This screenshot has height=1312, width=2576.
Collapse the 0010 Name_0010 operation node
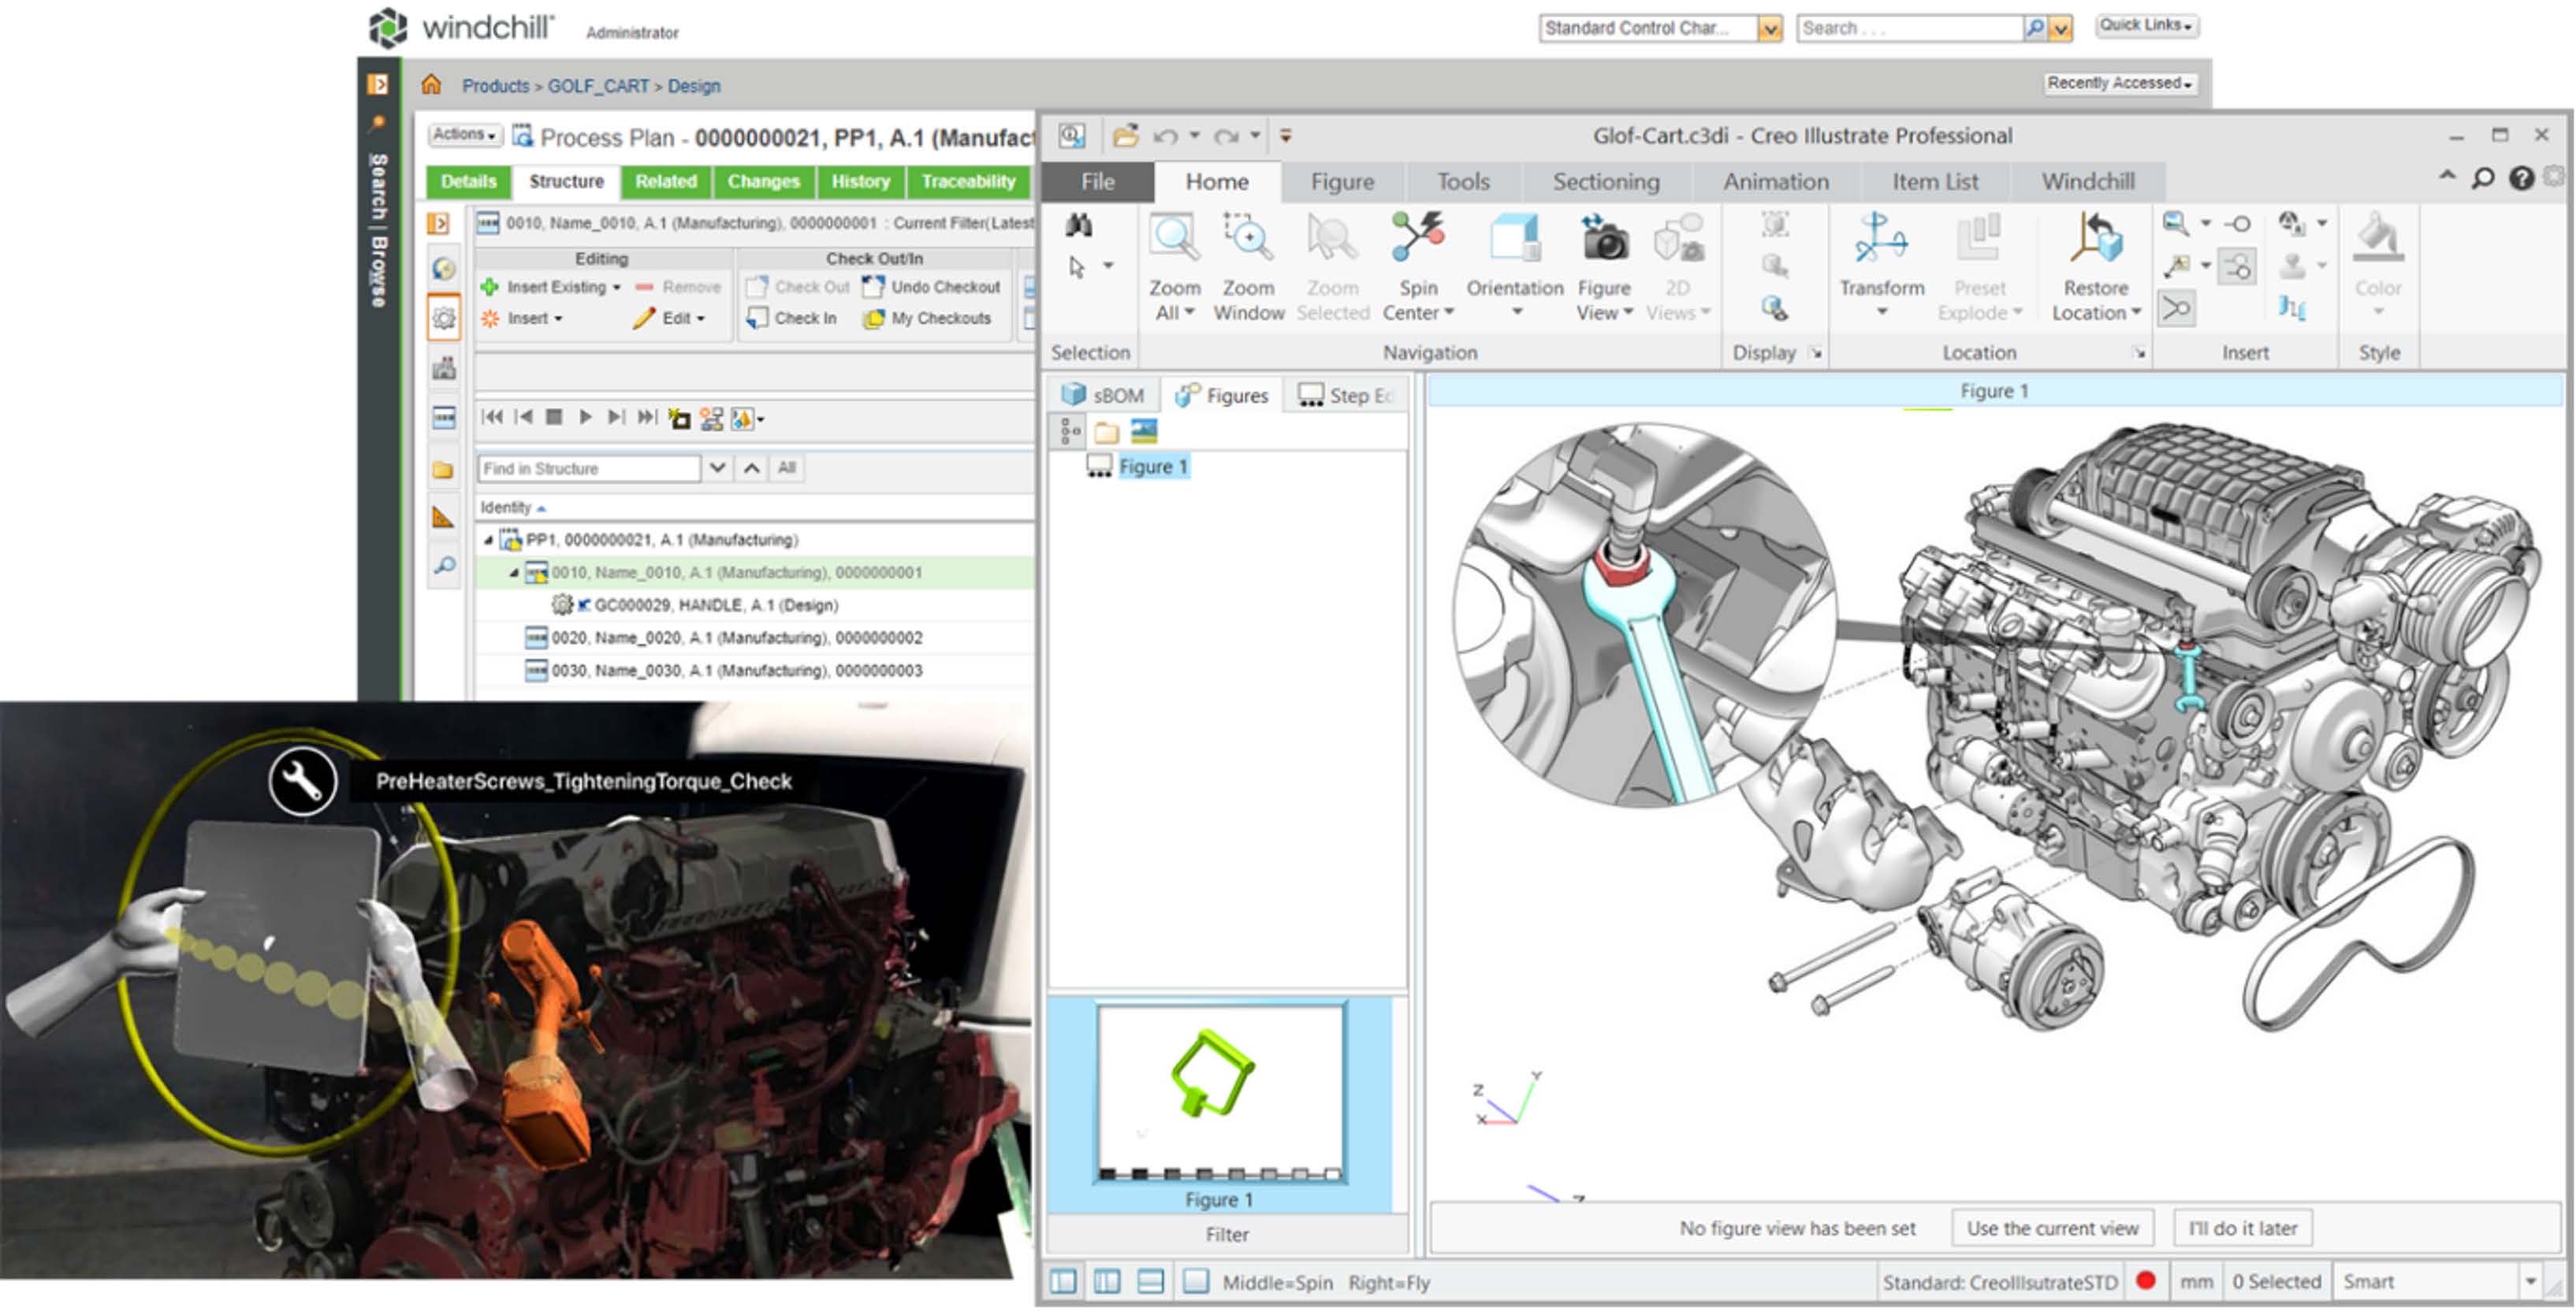[x=514, y=574]
